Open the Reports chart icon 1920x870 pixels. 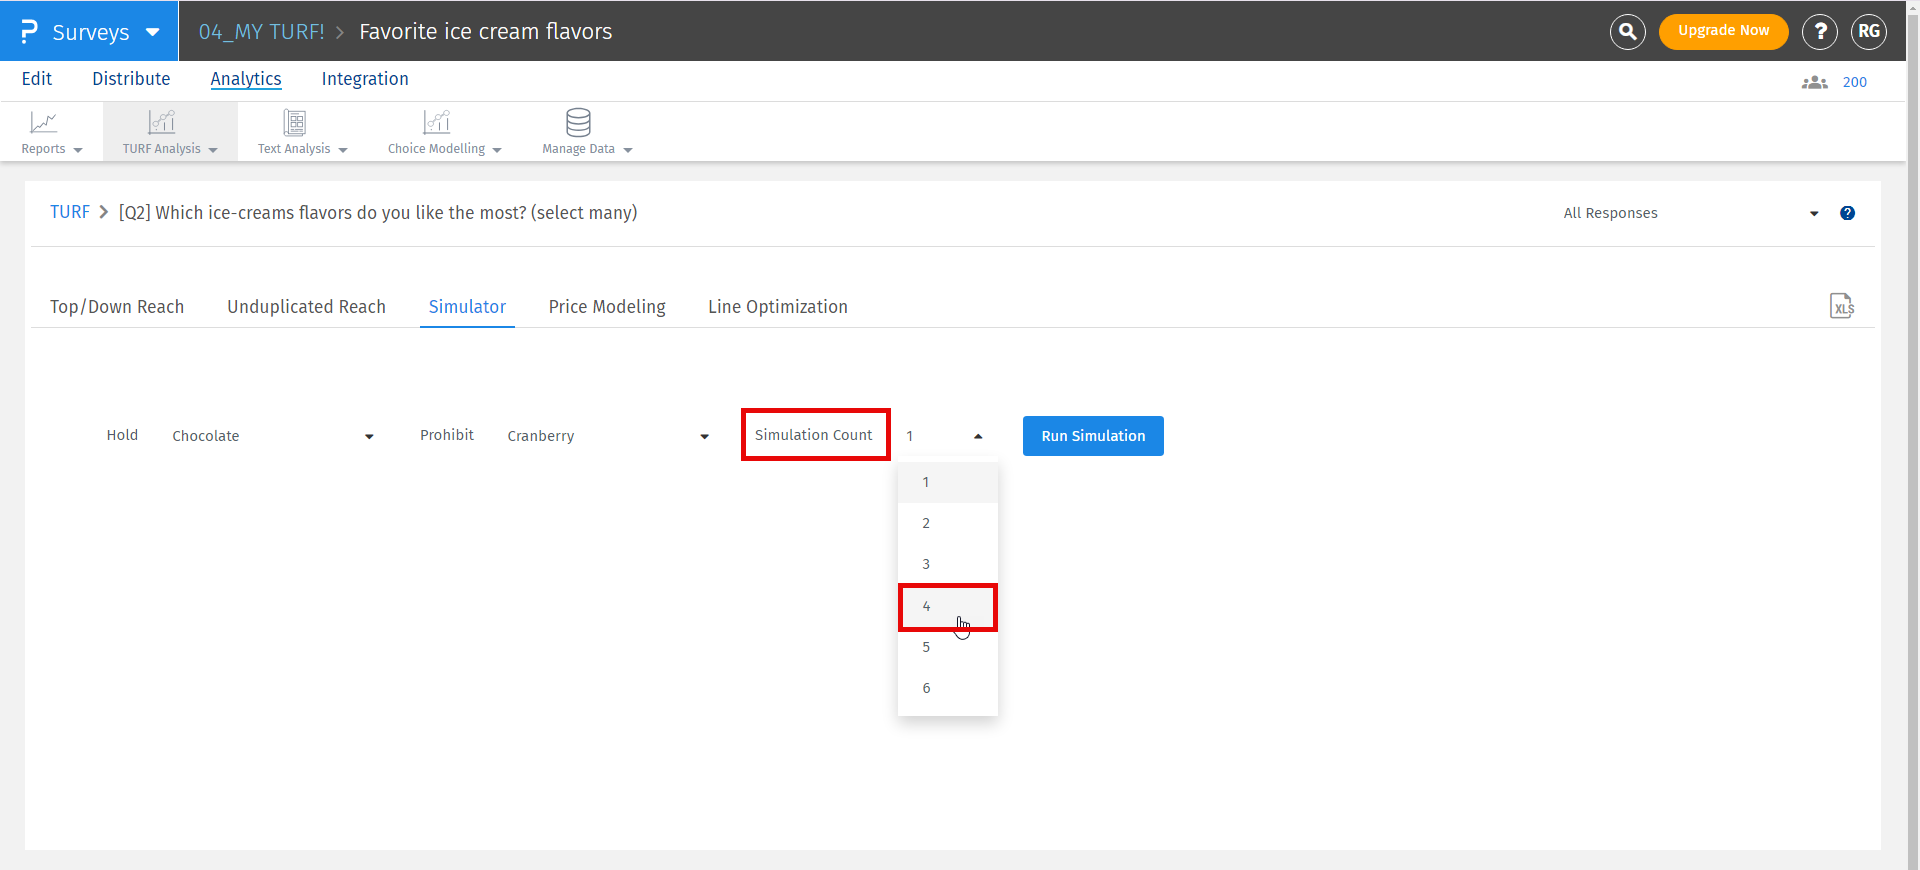[44, 123]
